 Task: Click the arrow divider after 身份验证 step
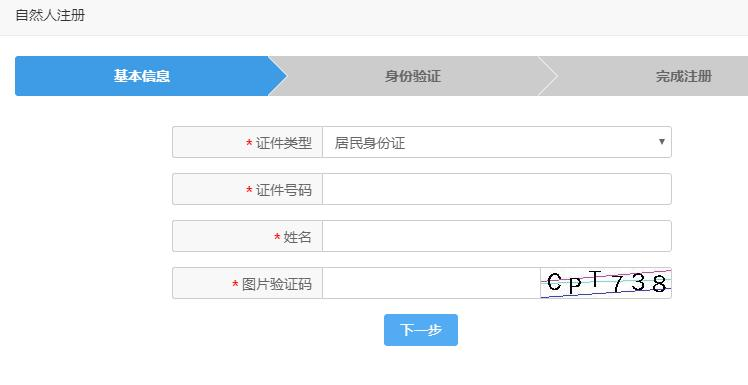point(548,76)
